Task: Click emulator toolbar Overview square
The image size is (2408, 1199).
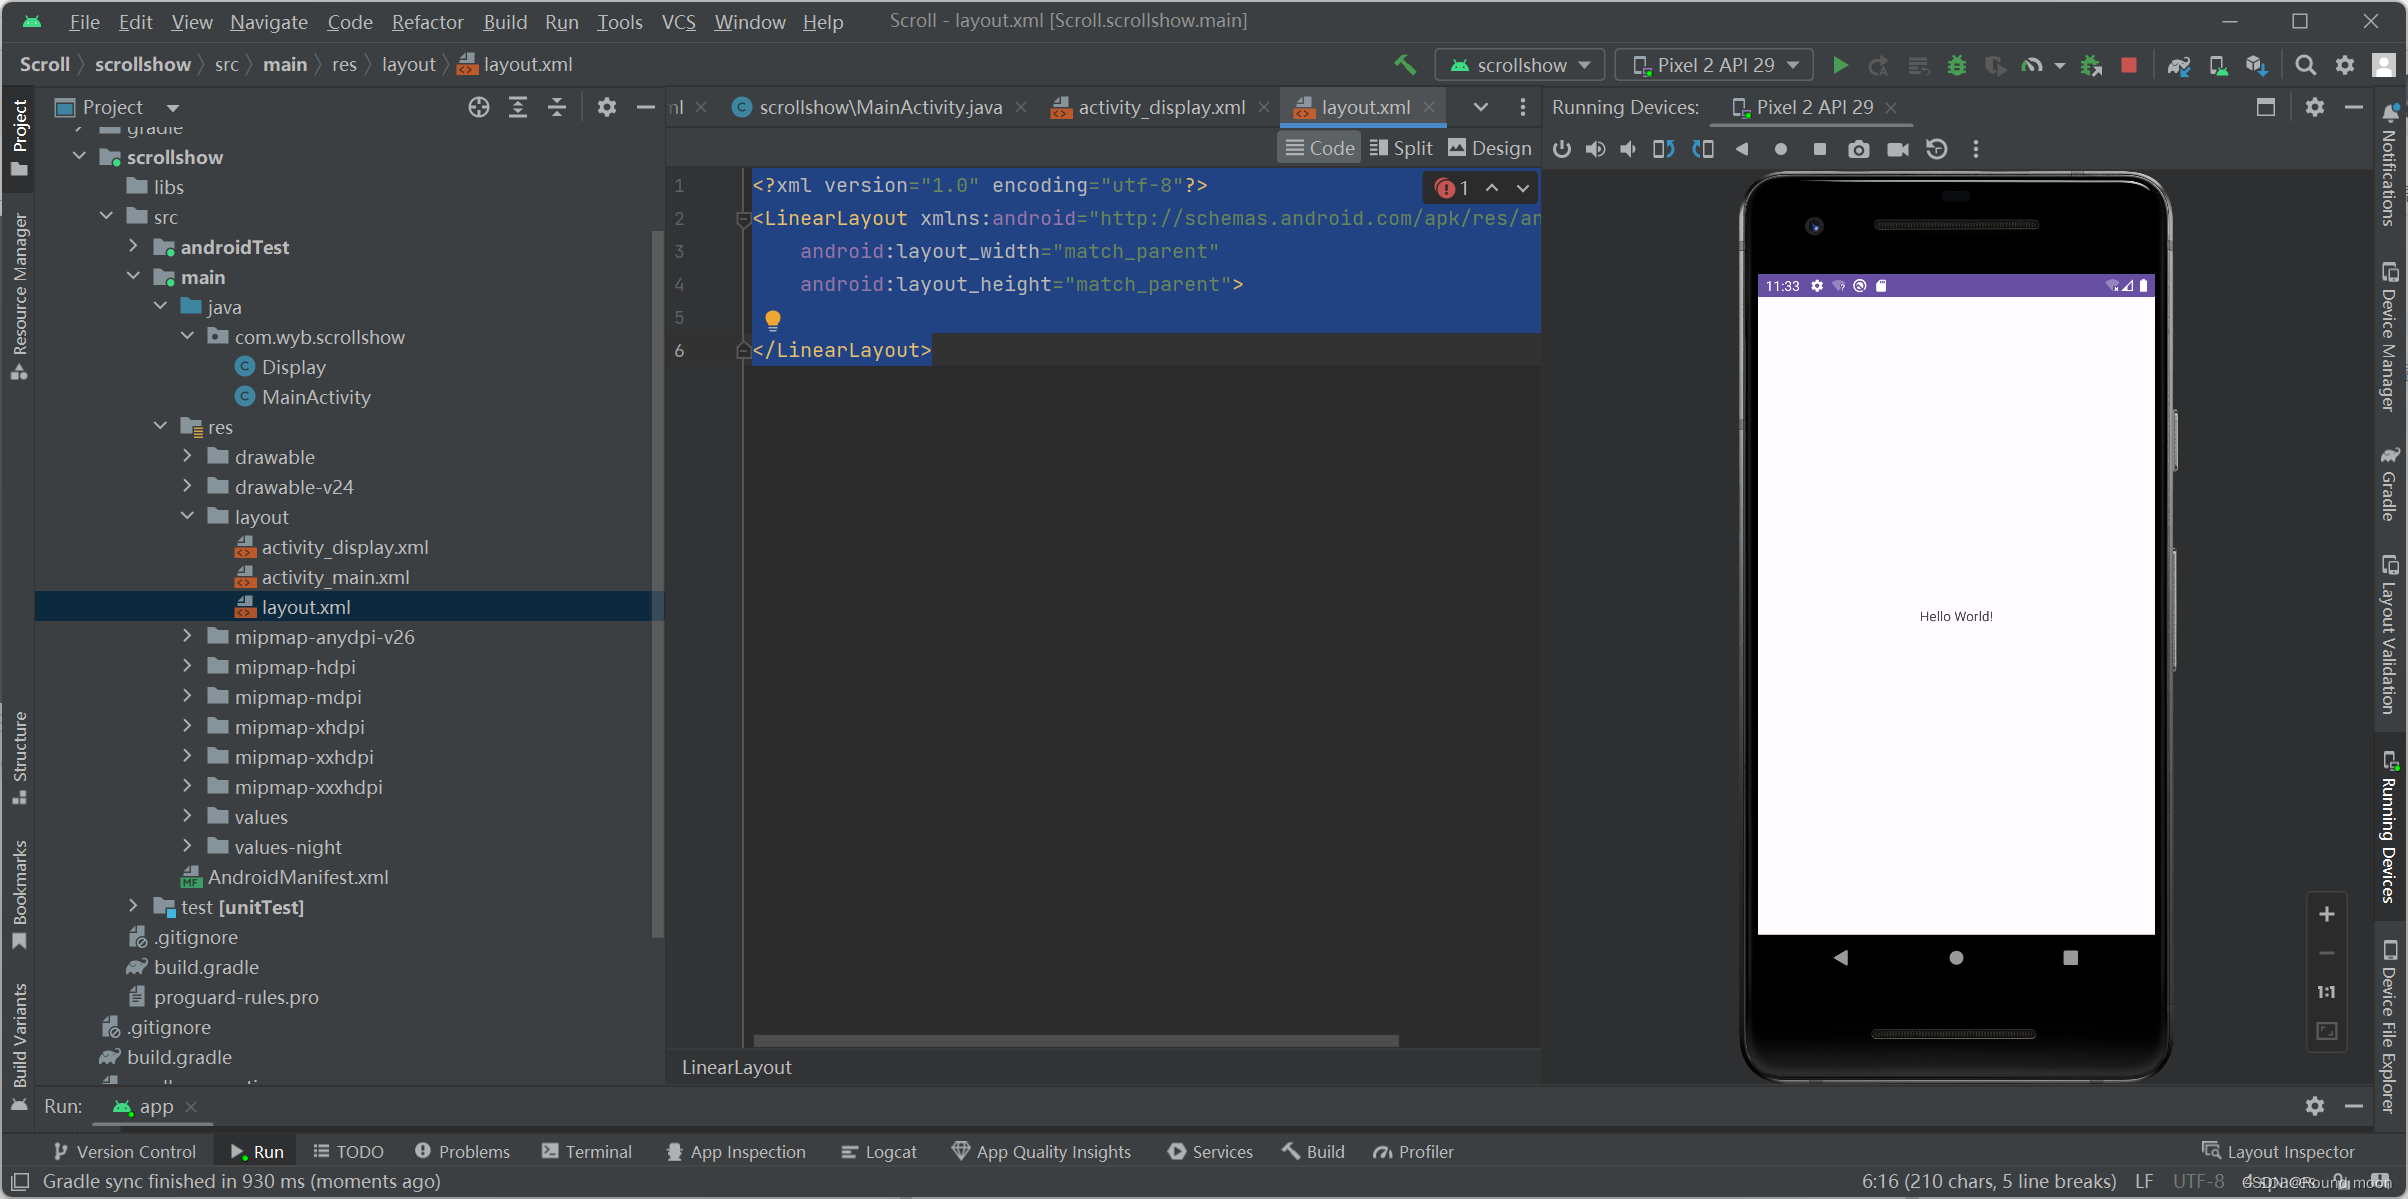Action: tap(1820, 149)
